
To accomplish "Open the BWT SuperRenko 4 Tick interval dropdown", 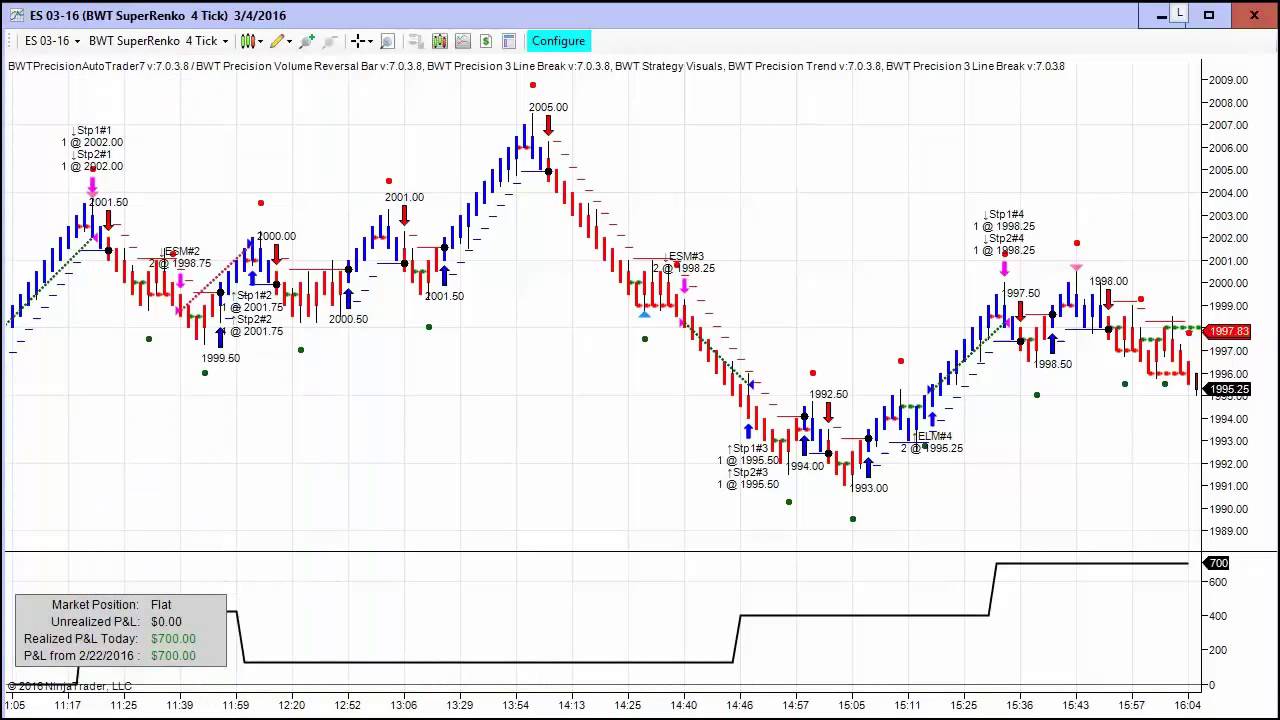I will 158,41.
